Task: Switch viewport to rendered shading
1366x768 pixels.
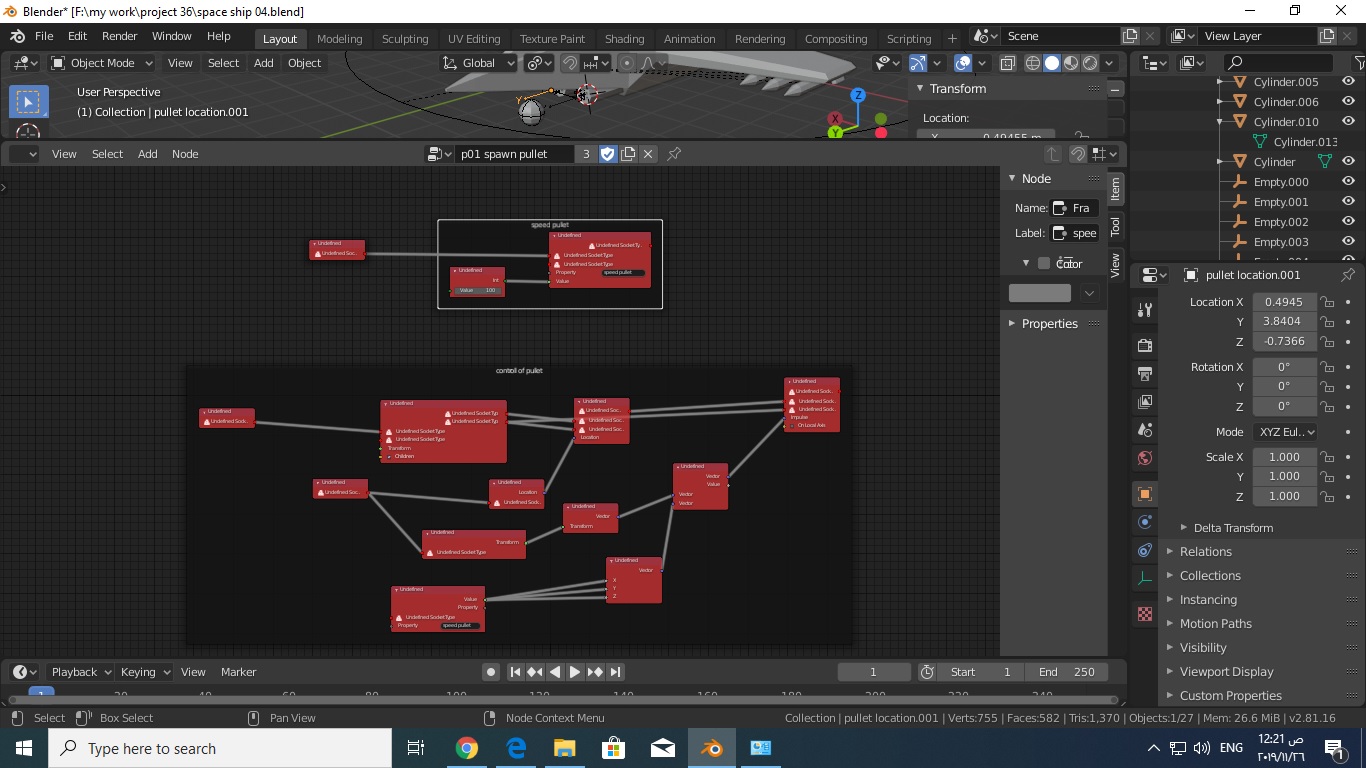Action: tap(1090, 63)
